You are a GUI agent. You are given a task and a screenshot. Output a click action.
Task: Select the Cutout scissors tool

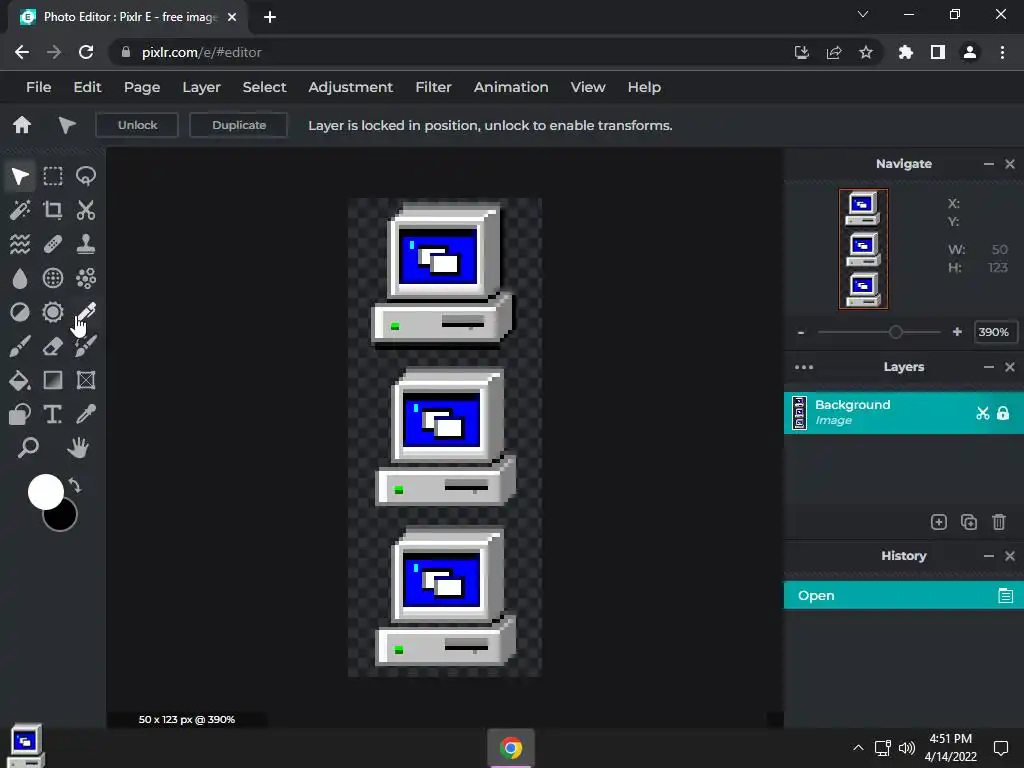pyautogui.click(x=86, y=210)
